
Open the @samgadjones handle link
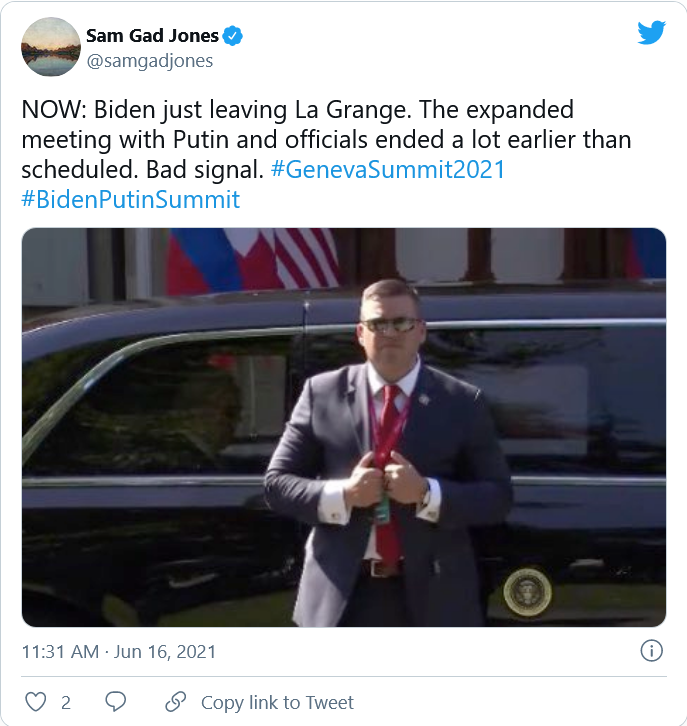[x=149, y=61]
